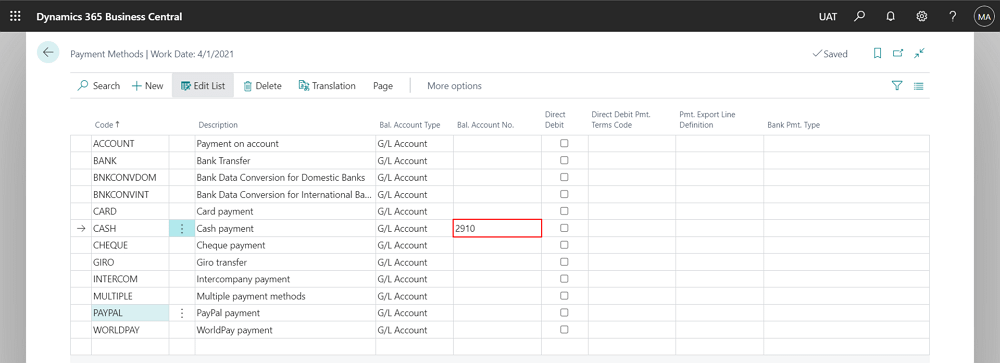The width and height of the screenshot is (1000, 363).
Task: Click the Bal. Account No. cell for BANK
Action: (x=497, y=161)
